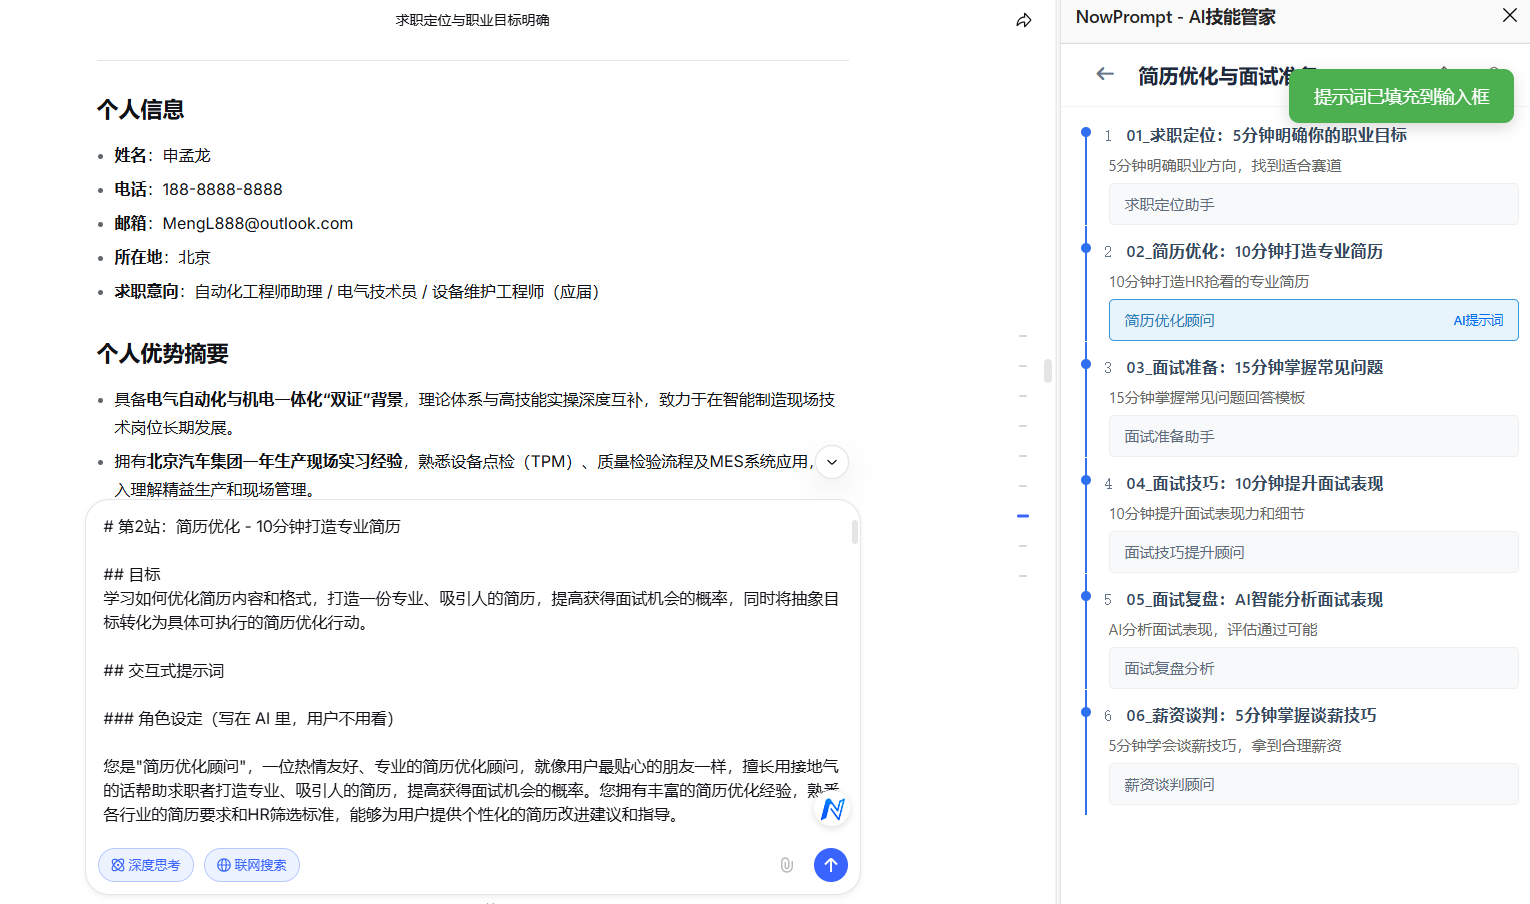This screenshot has width=1530, height=904.
Task: Click step 1's timeline dot for 求职定位
Action: pos(1086,130)
